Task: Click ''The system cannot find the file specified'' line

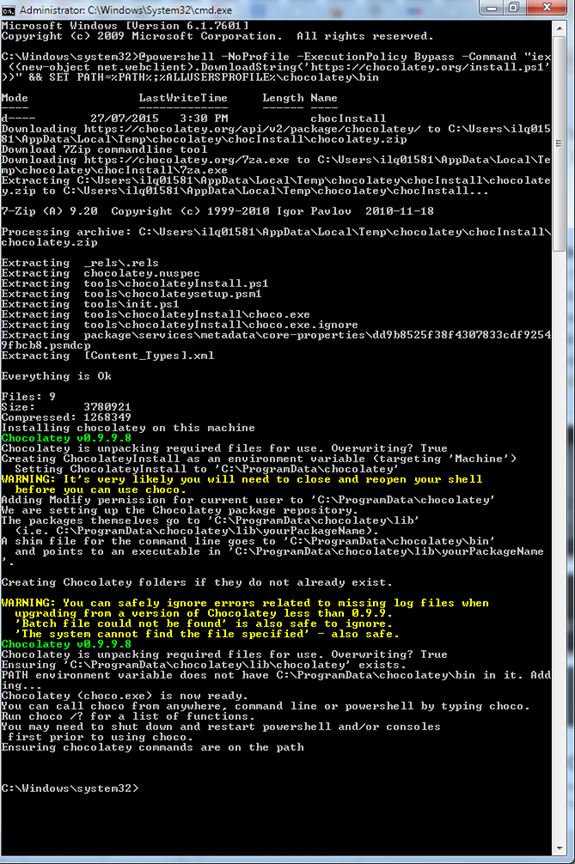Action: pos(207,634)
